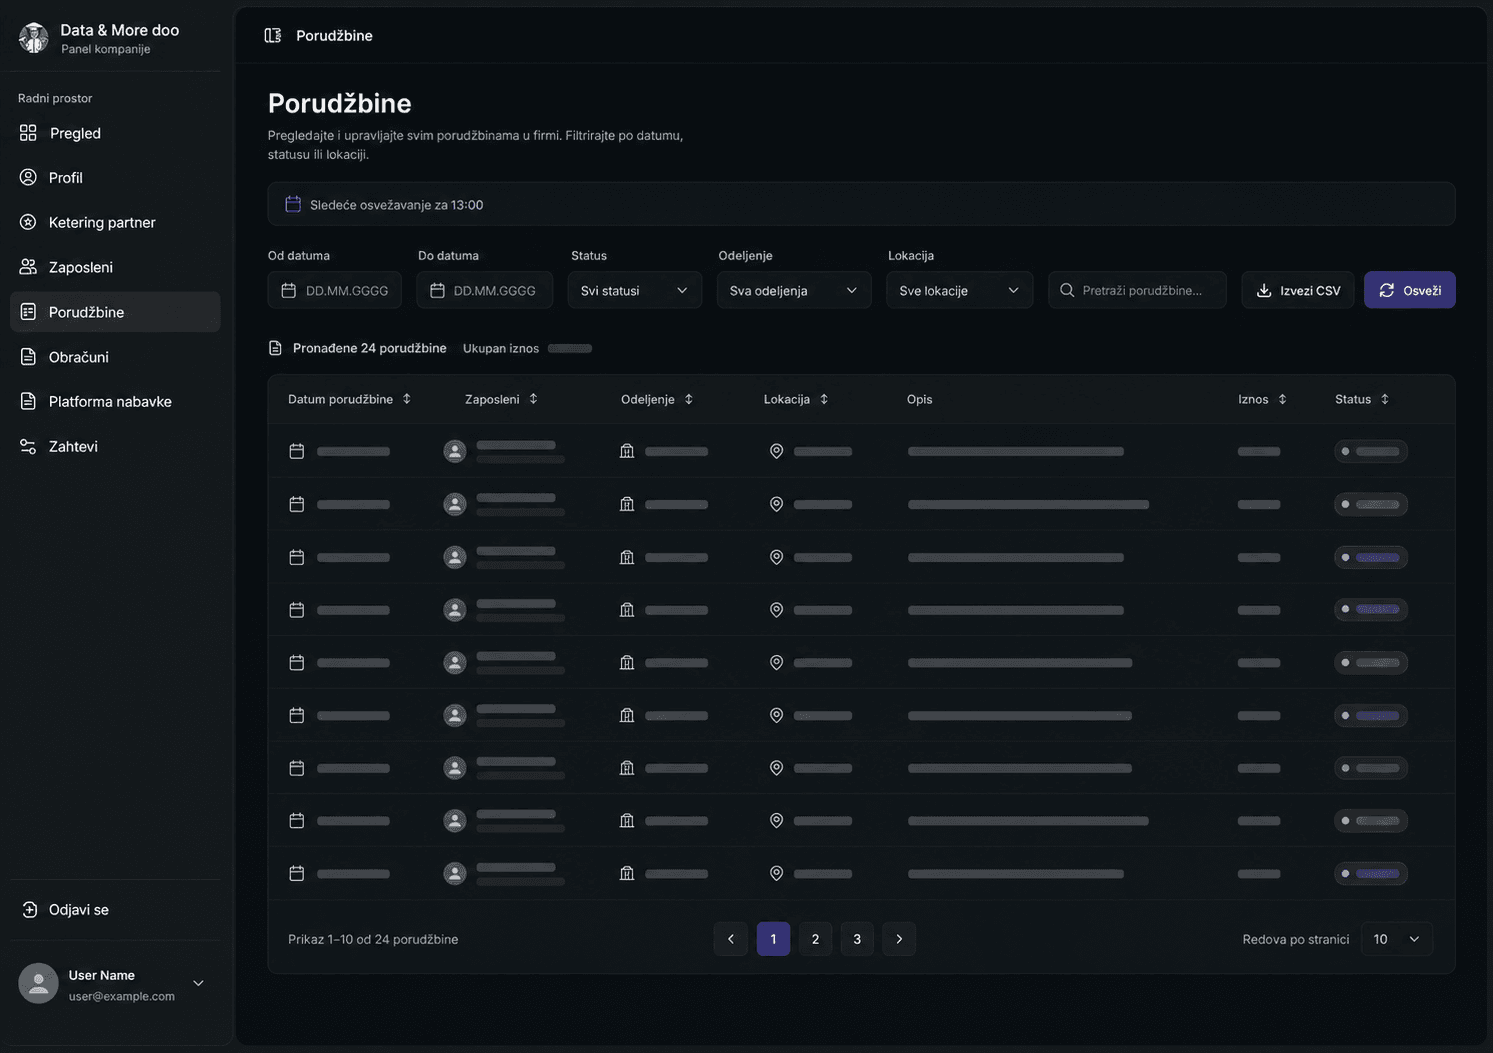Screen dimensions: 1493x1053
Task: Sort table by Odeljenje column
Action: 657,399
